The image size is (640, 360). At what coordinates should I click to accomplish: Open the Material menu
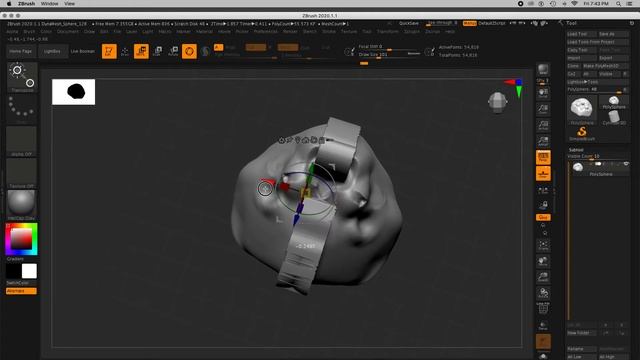click(x=204, y=31)
